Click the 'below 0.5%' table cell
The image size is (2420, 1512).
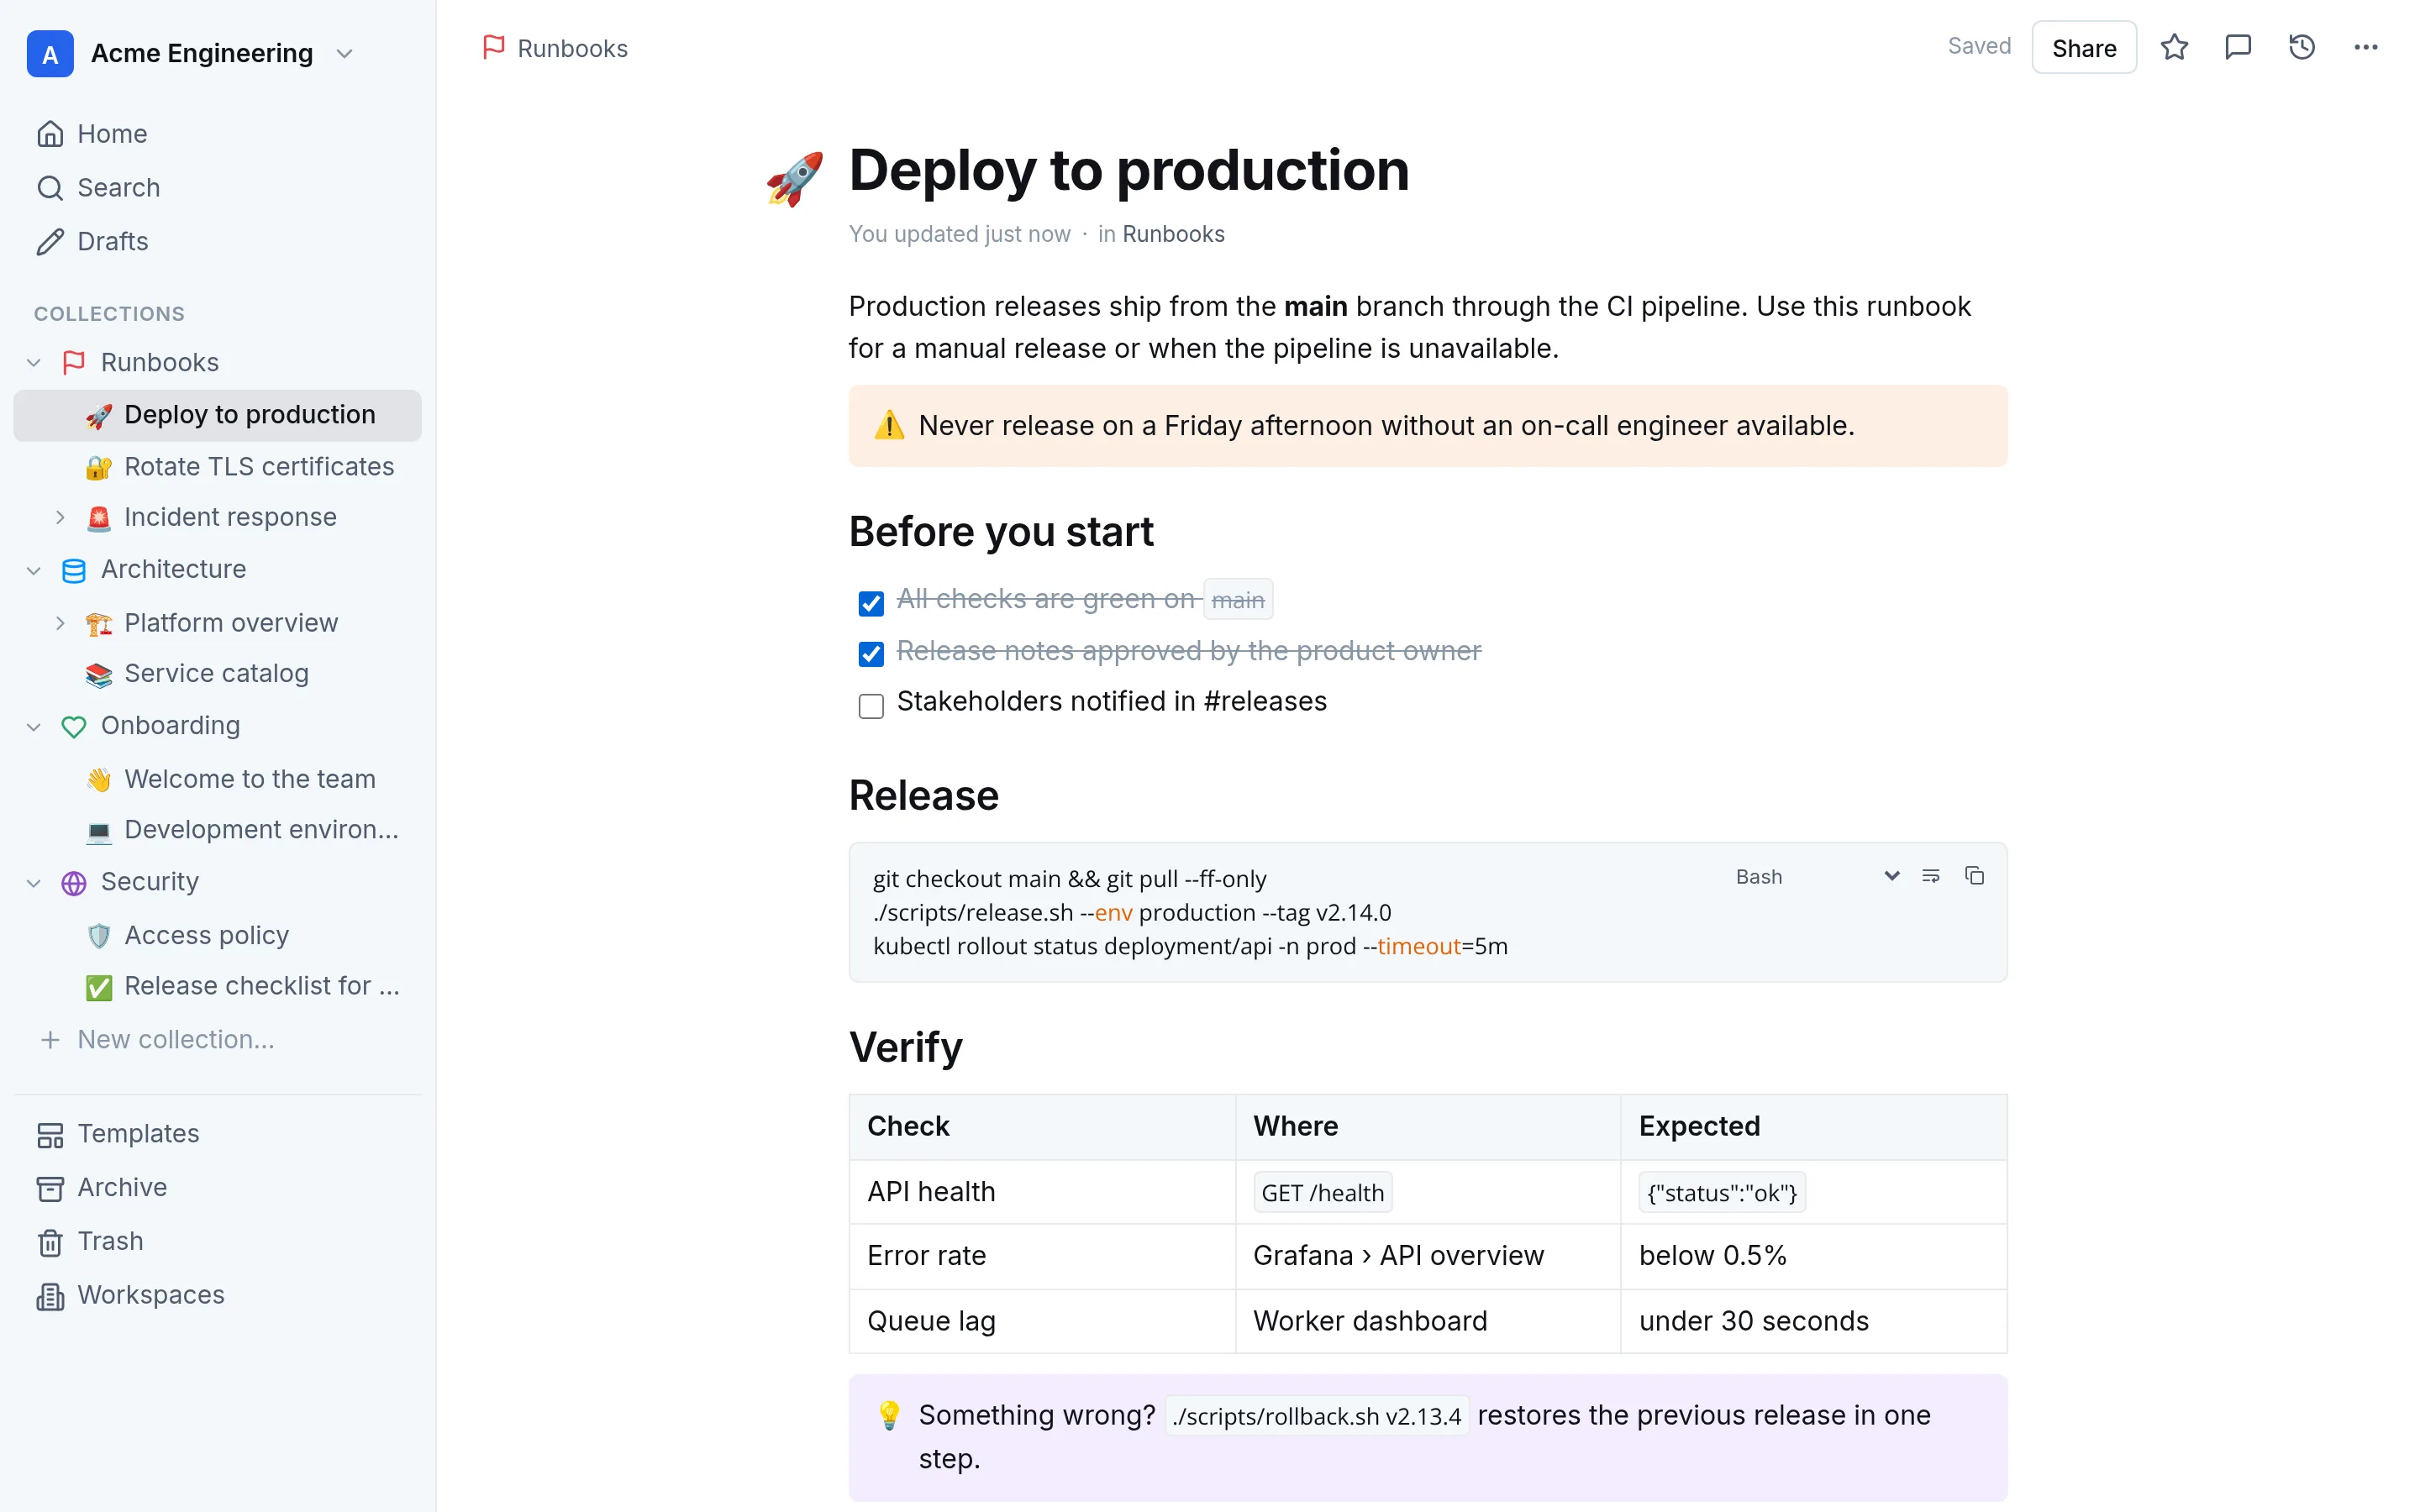[x=1813, y=1256]
